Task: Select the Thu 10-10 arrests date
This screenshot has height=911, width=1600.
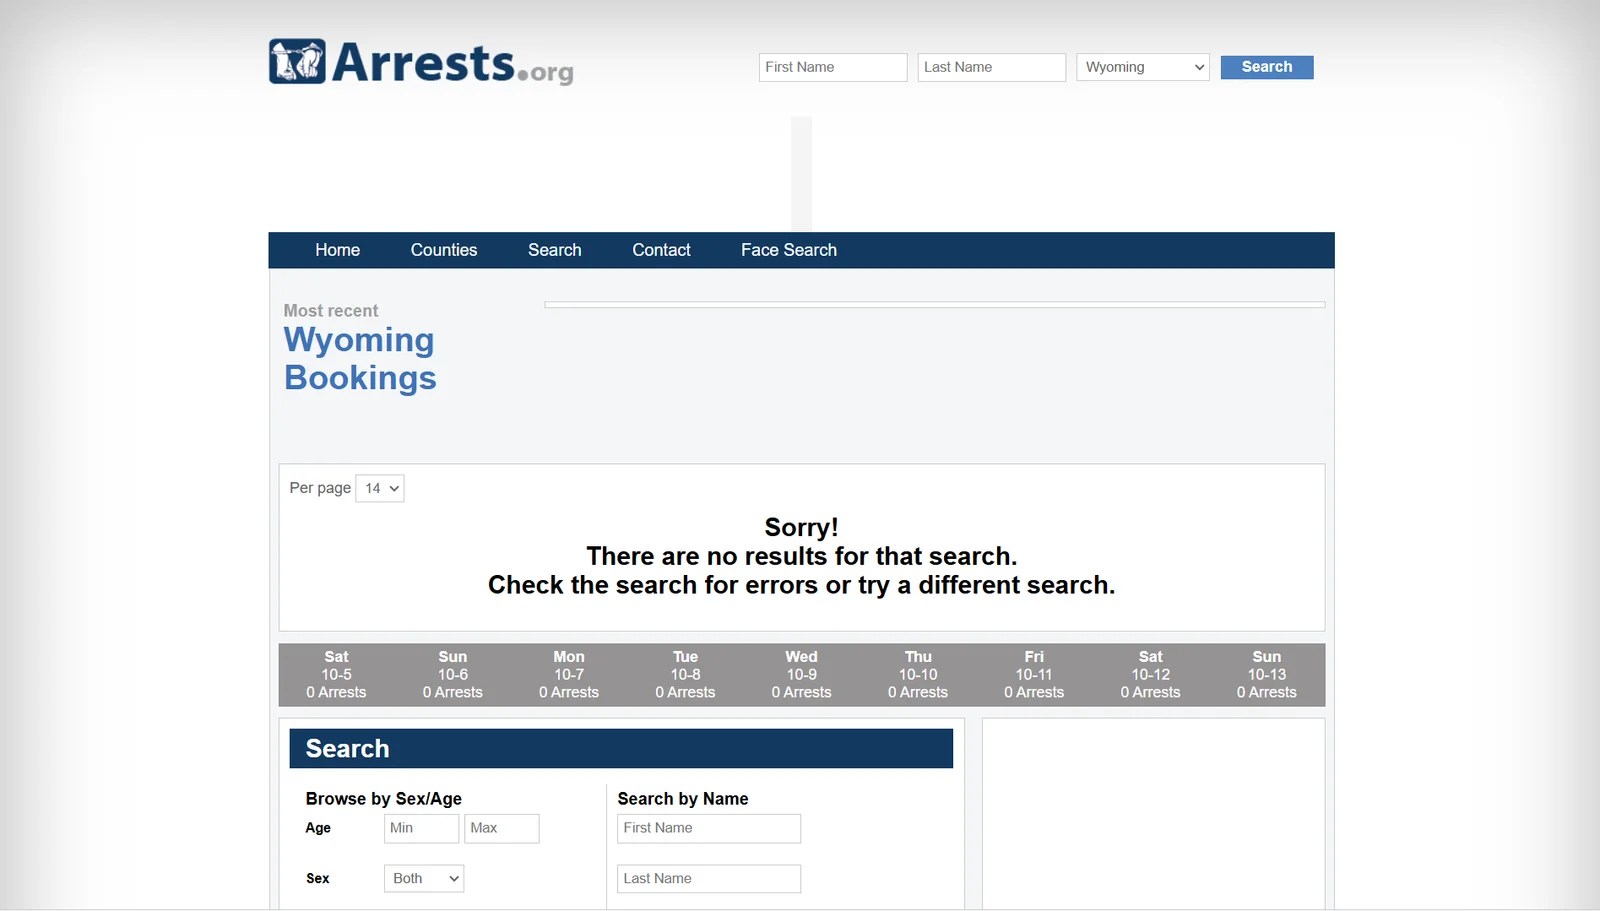Action: tap(918, 675)
